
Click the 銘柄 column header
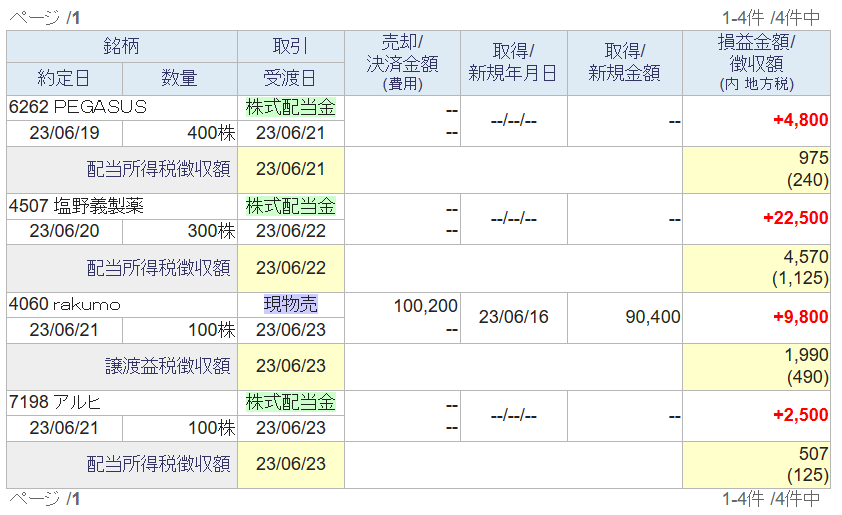point(121,46)
